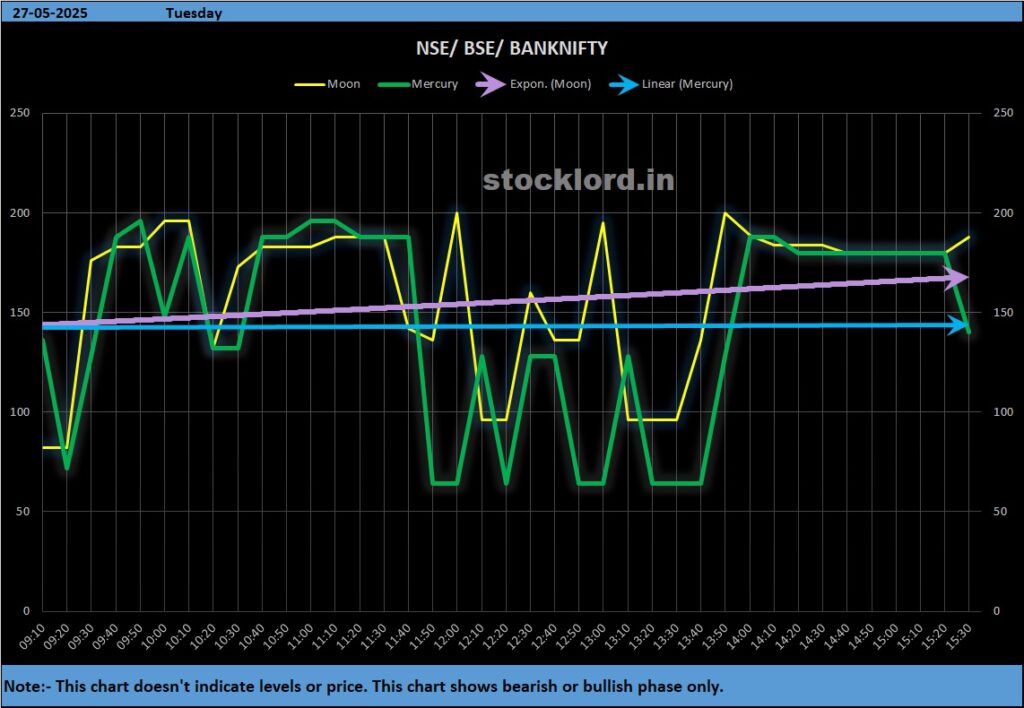Click the 15:30 time axis label

click(x=959, y=636)
